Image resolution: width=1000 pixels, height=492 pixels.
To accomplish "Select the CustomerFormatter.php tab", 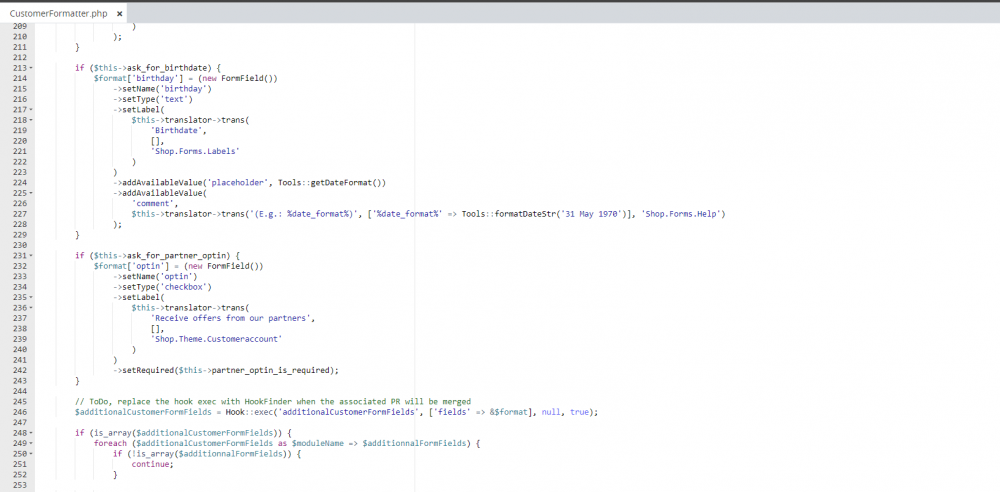I will click(x=58, y=13).
